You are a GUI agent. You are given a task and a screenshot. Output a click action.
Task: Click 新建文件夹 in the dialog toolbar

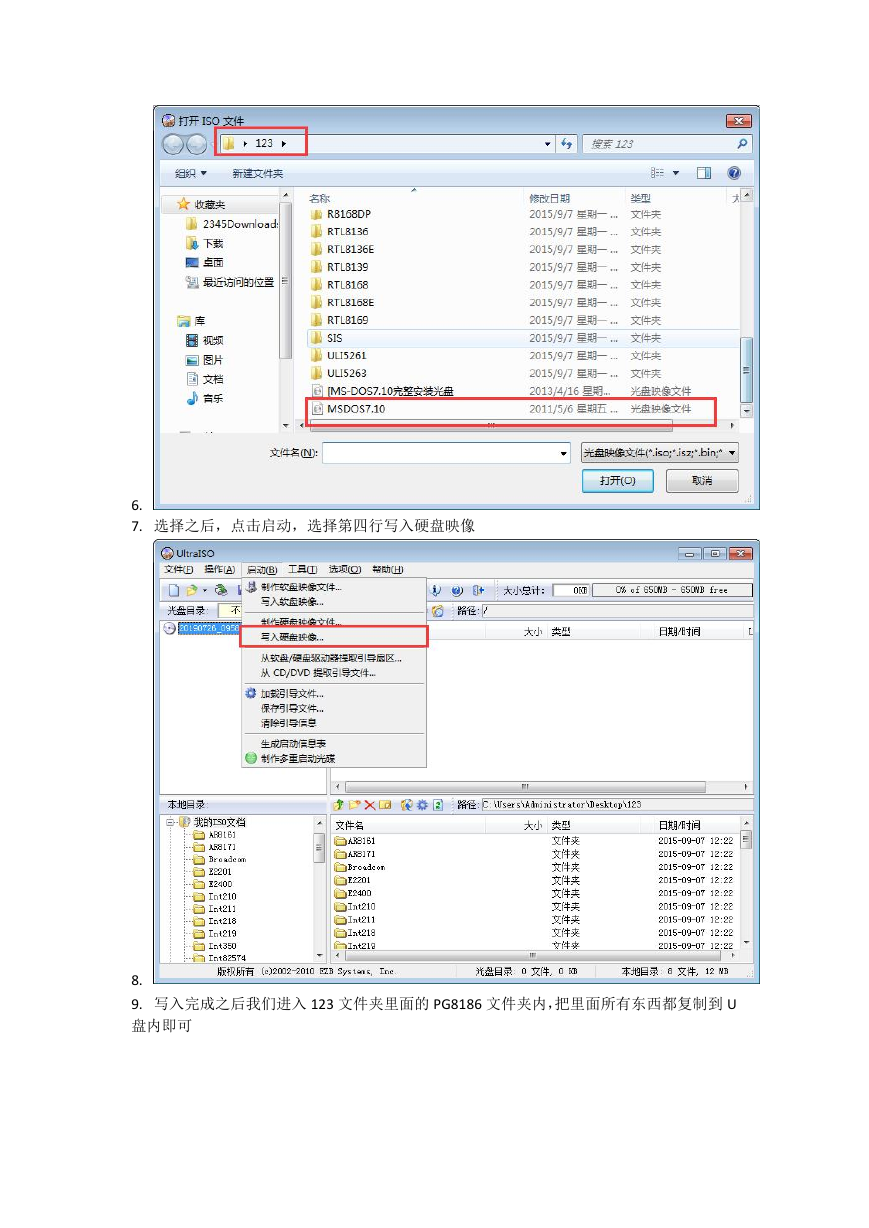point(257,173)
